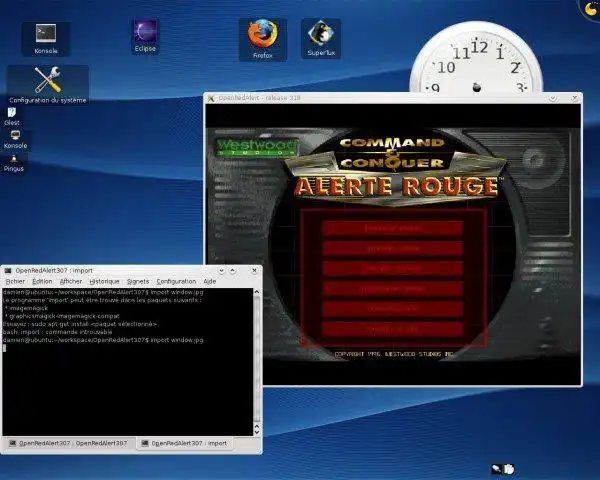Open the large Konsole desktop icon
Image resolution: width=600 pixels, height=480 pixels.
(46, 38)
